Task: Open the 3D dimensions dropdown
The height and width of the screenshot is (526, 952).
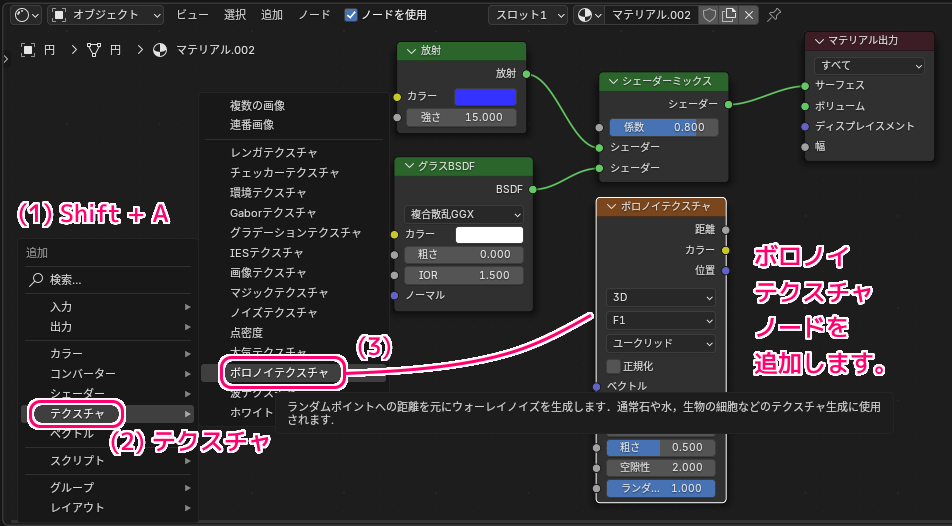Action: pyautogui.click(x=661, y=297)
